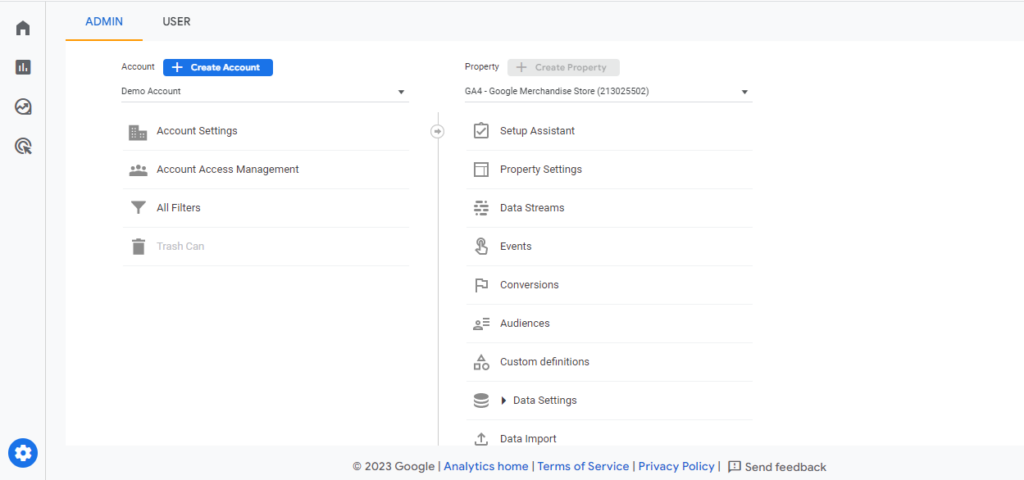Screen dimensions: 1024x480
Task: Click the Property Settings layout icon
Action: 481,170
